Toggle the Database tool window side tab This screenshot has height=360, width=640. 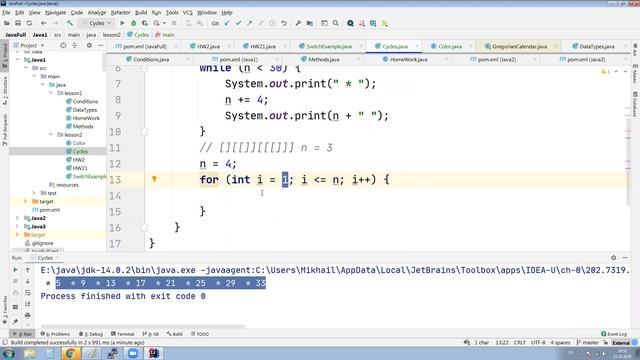[x=635, y=104]
